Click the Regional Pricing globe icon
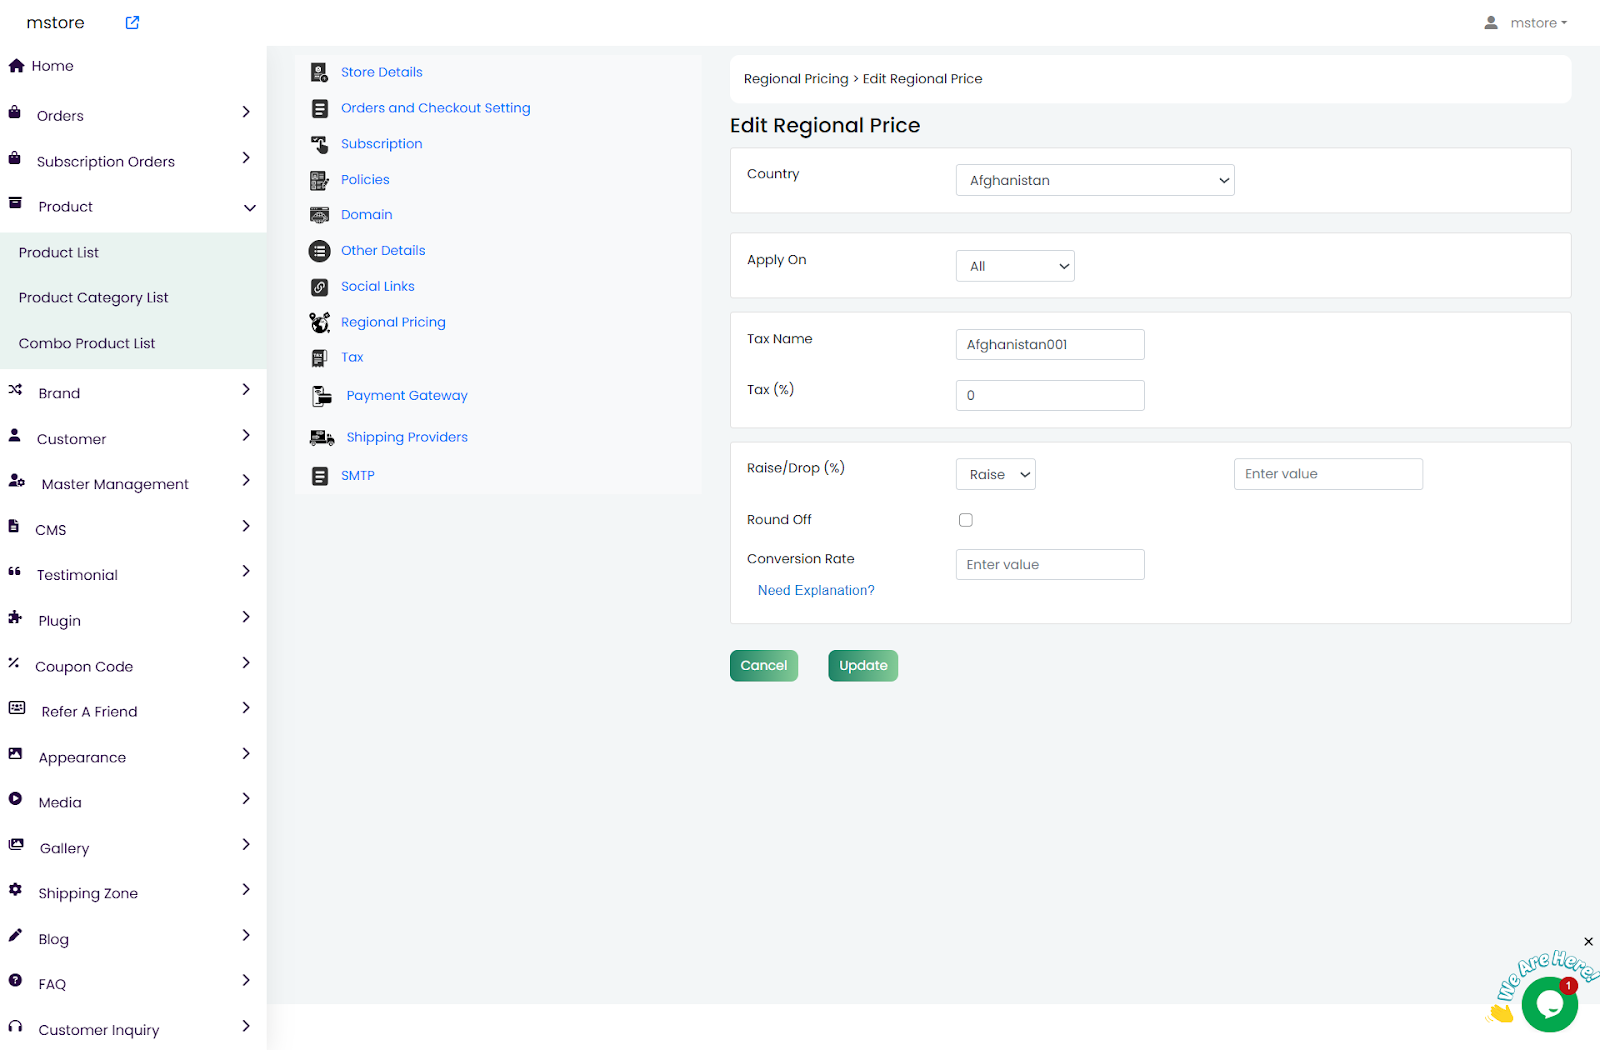1600x1050 pixels. coord(319,322)
